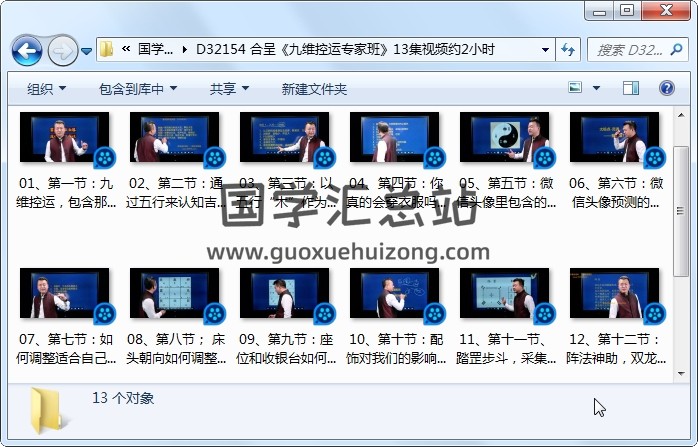Select video thumbnail 04、第四节
Viewport: 698px width, 447px height.
(x=394, y=138)
